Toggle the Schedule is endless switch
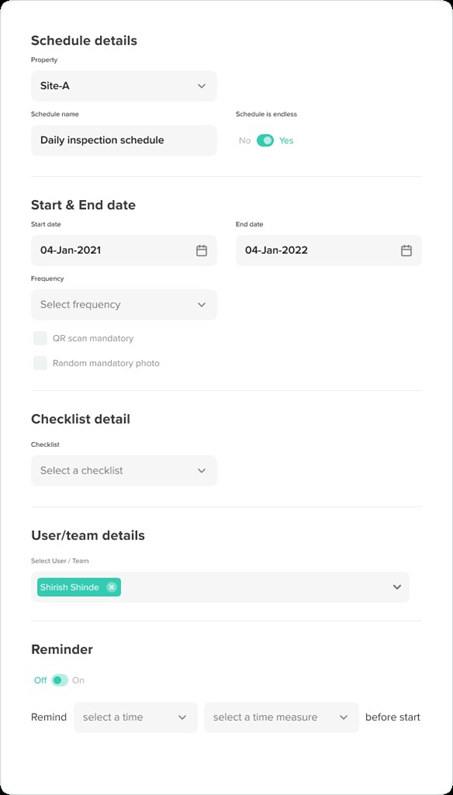The height and width of the screenshot is (795, 453). (265, 140)
